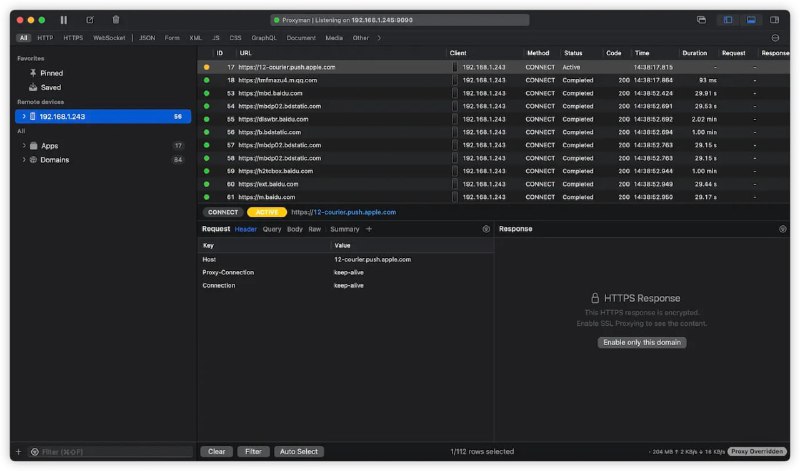Screen dimensions: 800x471
Task: Toggle the left sidebar layout icon
Action: (x=728, y=20)
